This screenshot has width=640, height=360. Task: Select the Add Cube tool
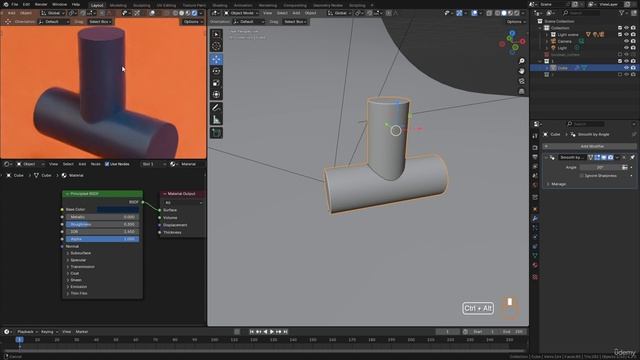(x=216, y=133)
